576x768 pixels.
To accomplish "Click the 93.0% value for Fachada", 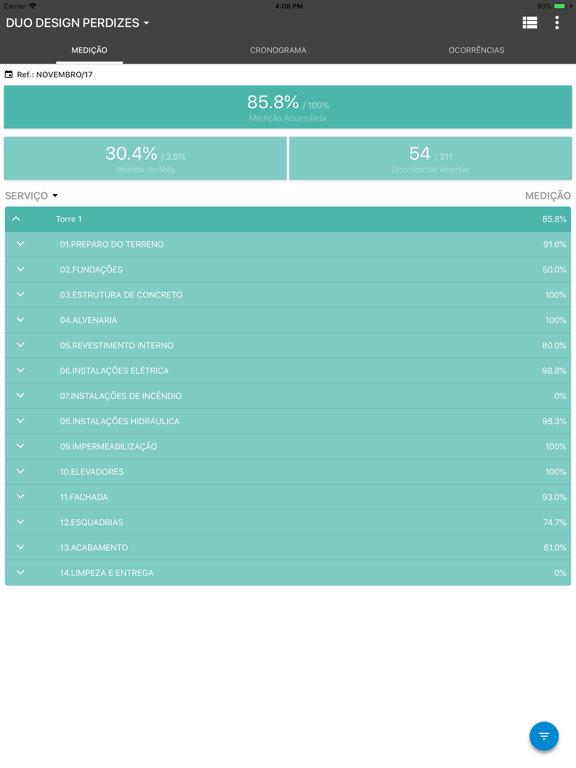I will tap(554, 497).
